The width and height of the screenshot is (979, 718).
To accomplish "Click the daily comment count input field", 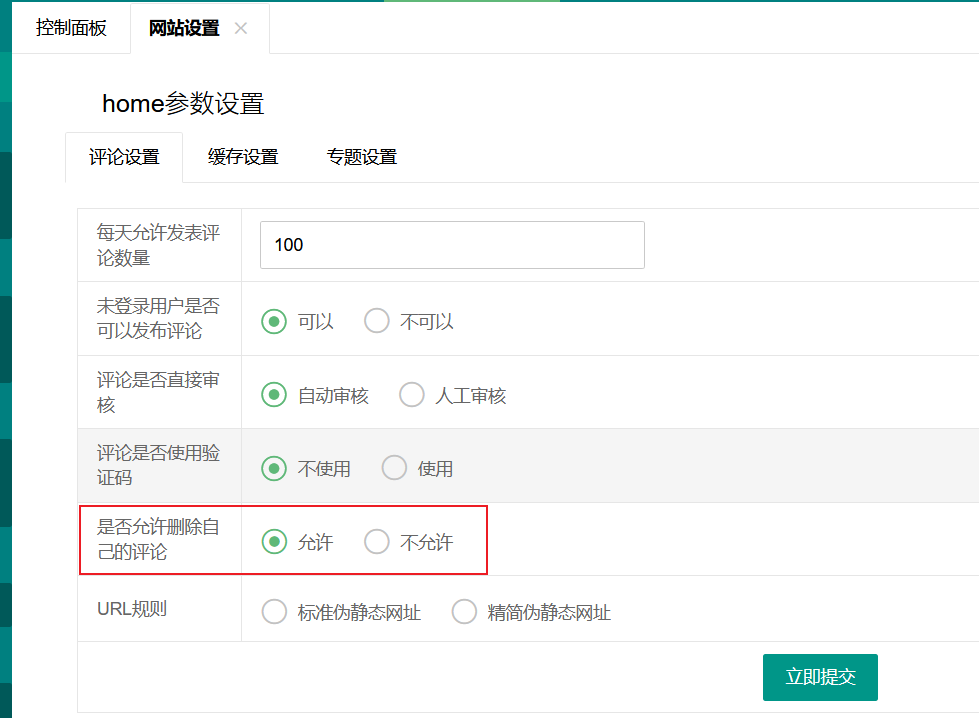I will 452,245.
